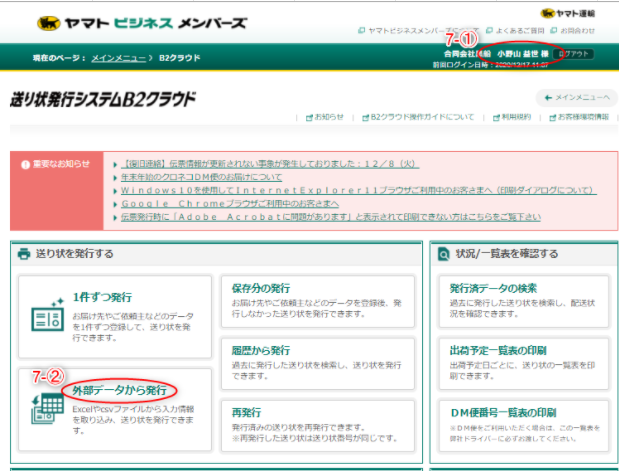This screenshot has width=619, height=471.
Task: Click the ヤマト運輸 logo at top right
Action: click(x=568, y=13)
